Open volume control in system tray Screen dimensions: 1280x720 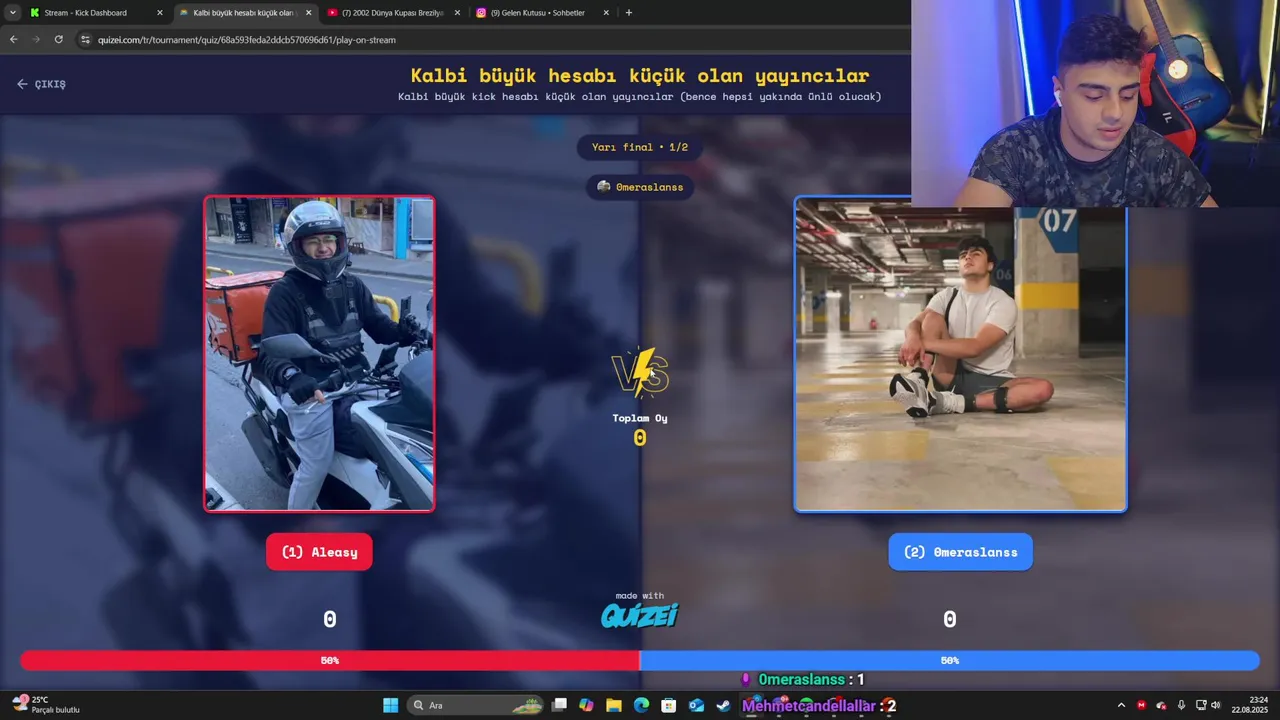click(1216, 705)
